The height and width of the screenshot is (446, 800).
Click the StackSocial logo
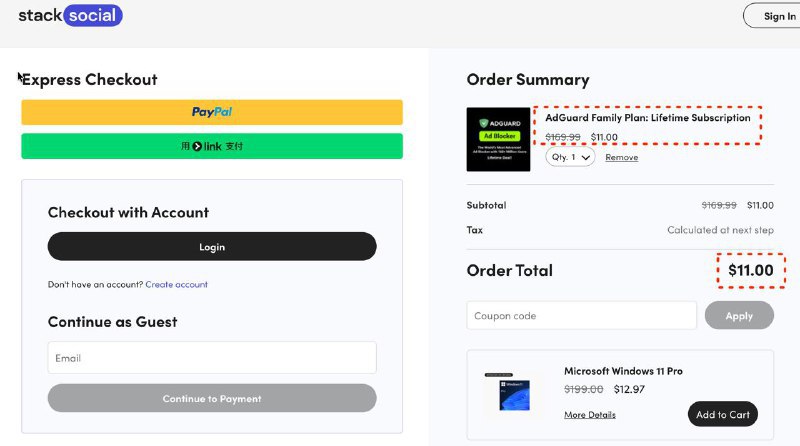tap(70, 16)
